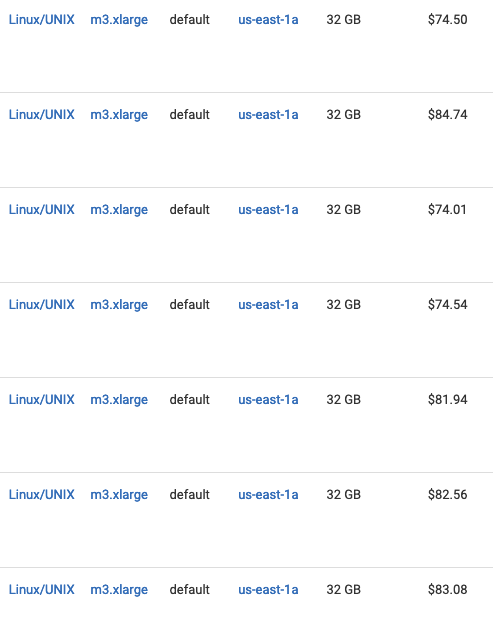Open Linux/UNIX link in $74.01 row
This screenshot has width=493, height=618.
pyautogui.click(x=41, y=209)
